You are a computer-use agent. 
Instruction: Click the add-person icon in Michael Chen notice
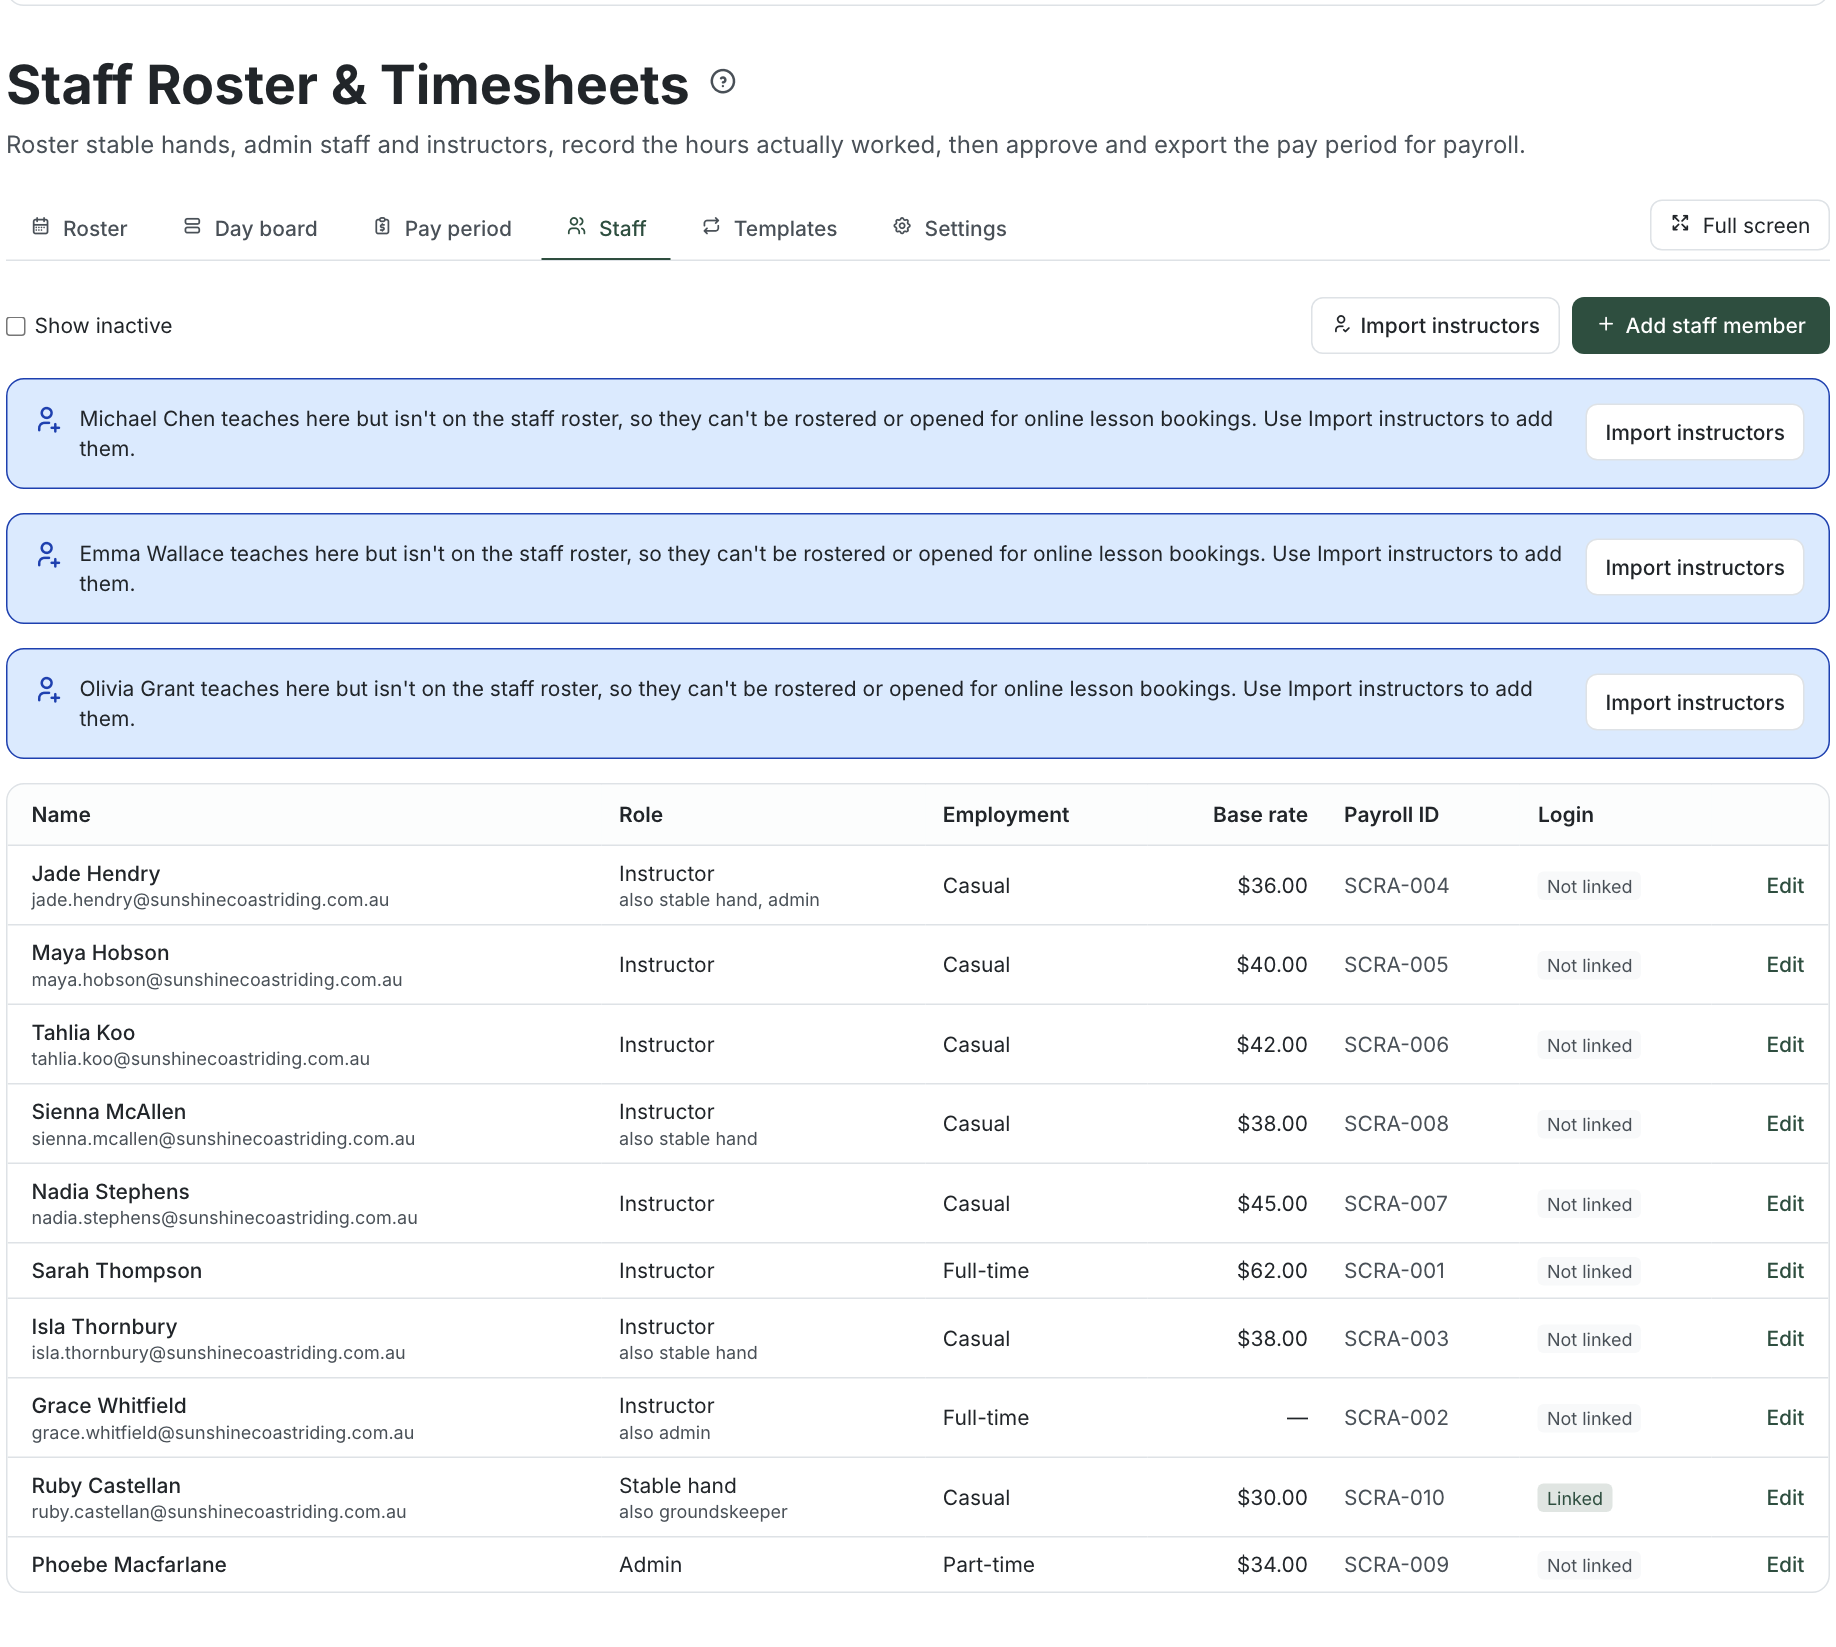click(x=48, y=419)
